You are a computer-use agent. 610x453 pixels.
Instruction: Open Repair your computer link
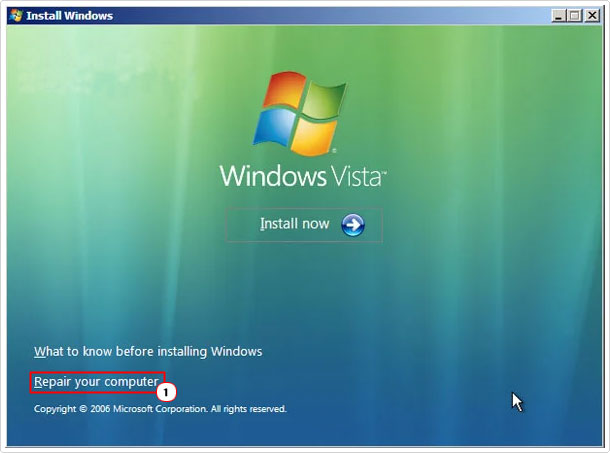tap(96, 382)
